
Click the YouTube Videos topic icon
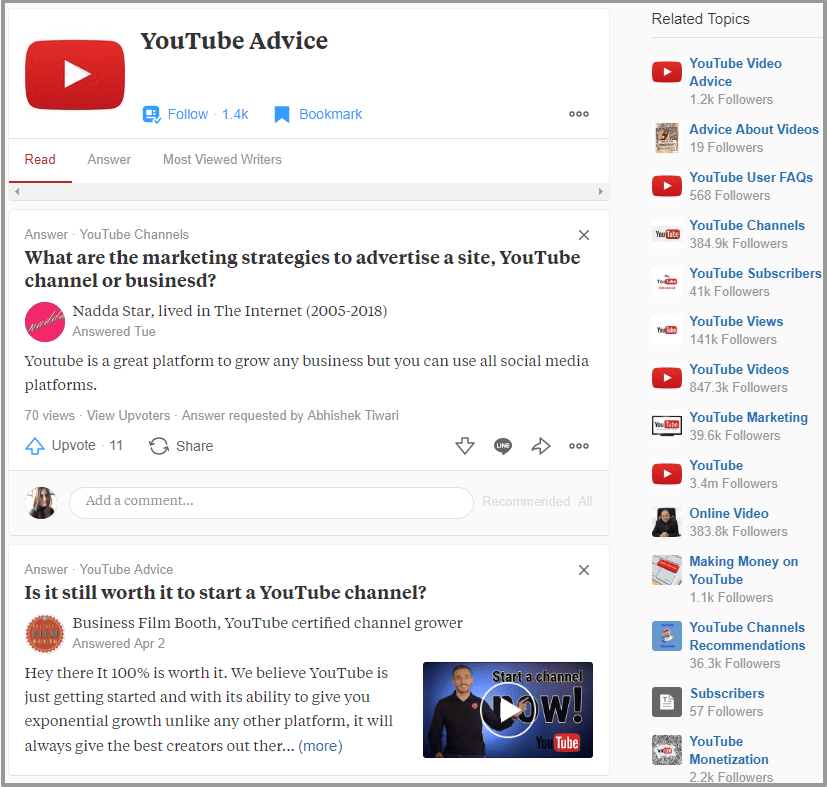point(667,378)
